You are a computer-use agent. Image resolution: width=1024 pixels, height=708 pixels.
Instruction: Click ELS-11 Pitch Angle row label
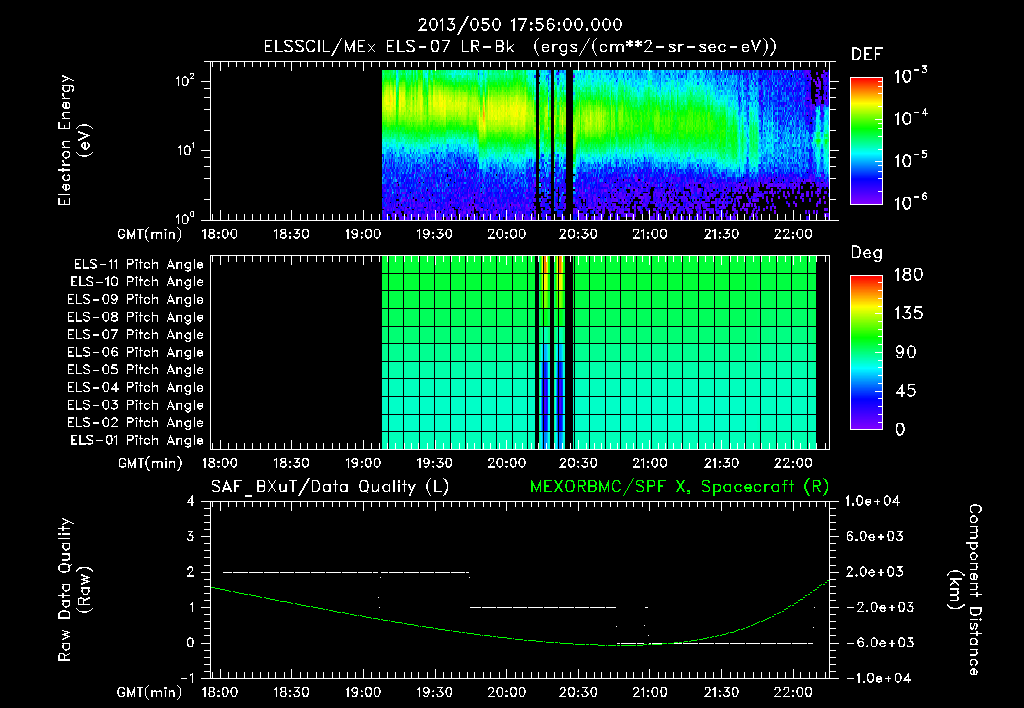[138, 265]
